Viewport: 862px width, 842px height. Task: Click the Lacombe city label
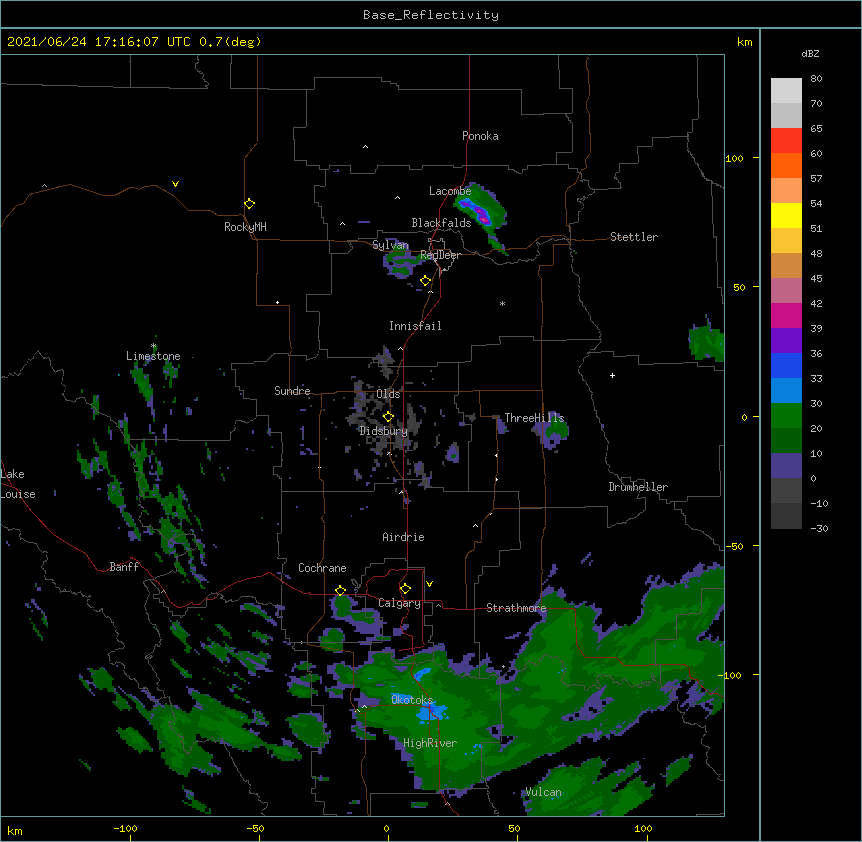point(450,191)
